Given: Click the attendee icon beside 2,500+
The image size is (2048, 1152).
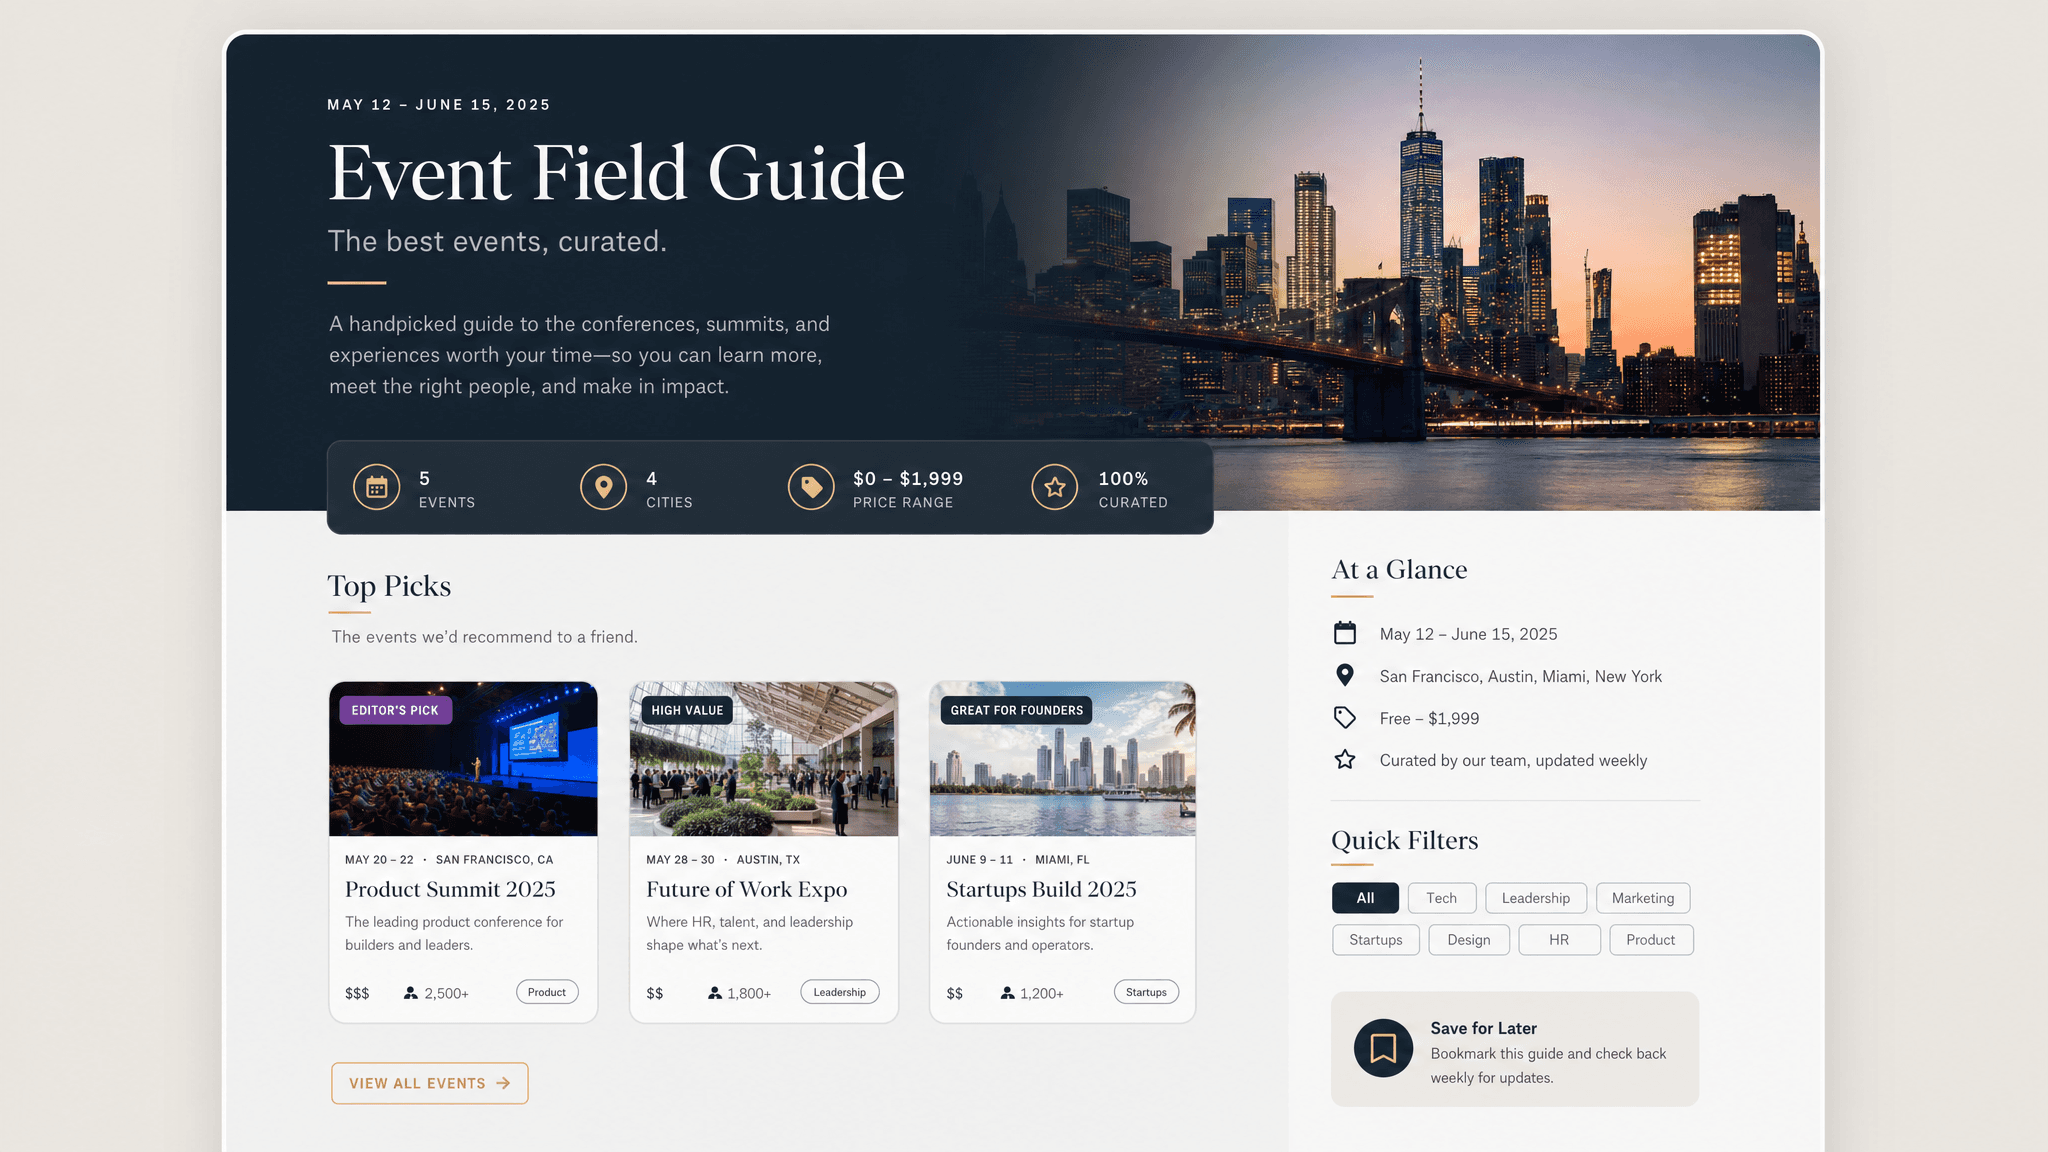Looking at the screenshot, I should click(x=410, y=993).
